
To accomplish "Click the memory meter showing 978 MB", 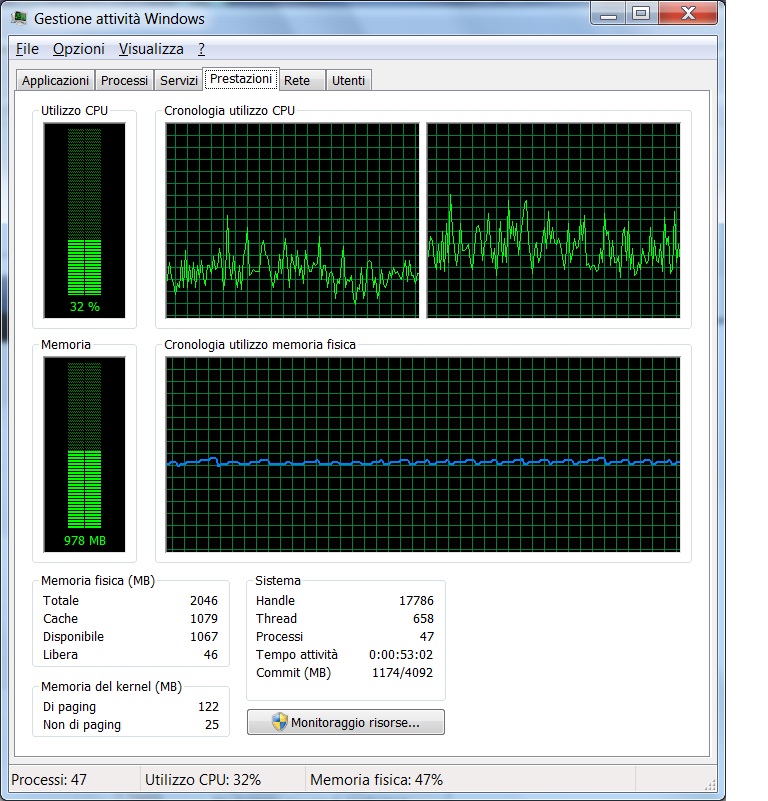I will click(x=84, y=454).
